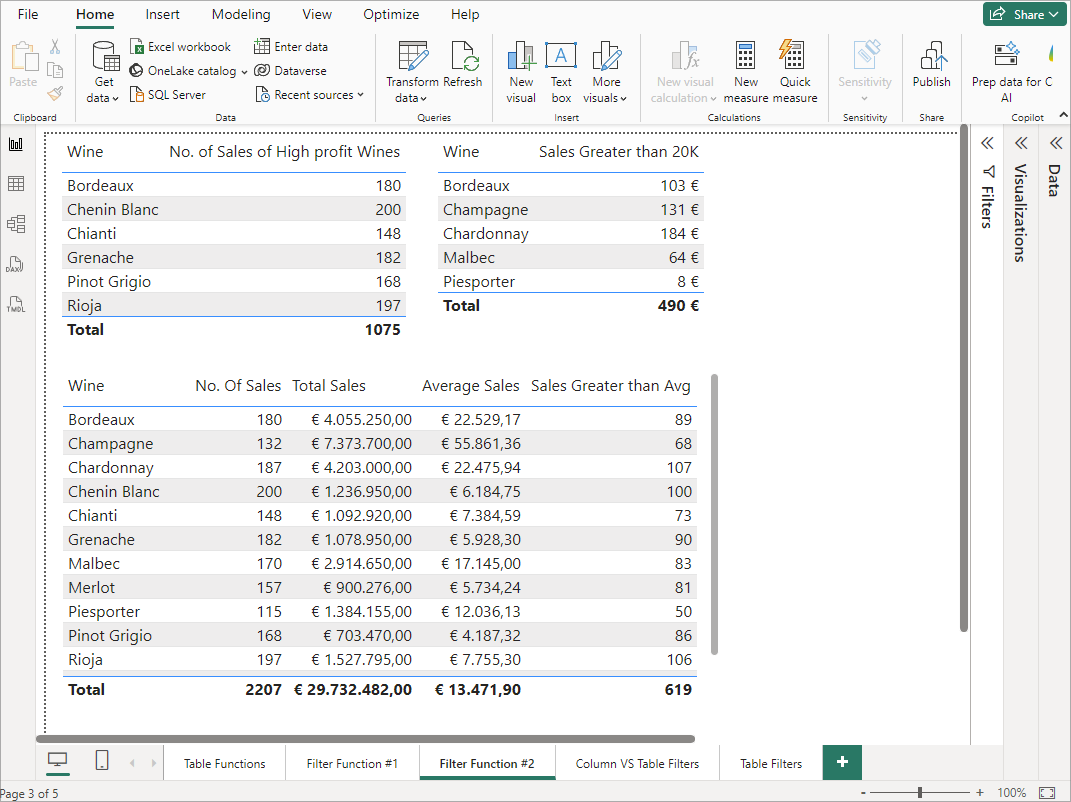Open Model view in left sidebar

(x=16, y=224)
